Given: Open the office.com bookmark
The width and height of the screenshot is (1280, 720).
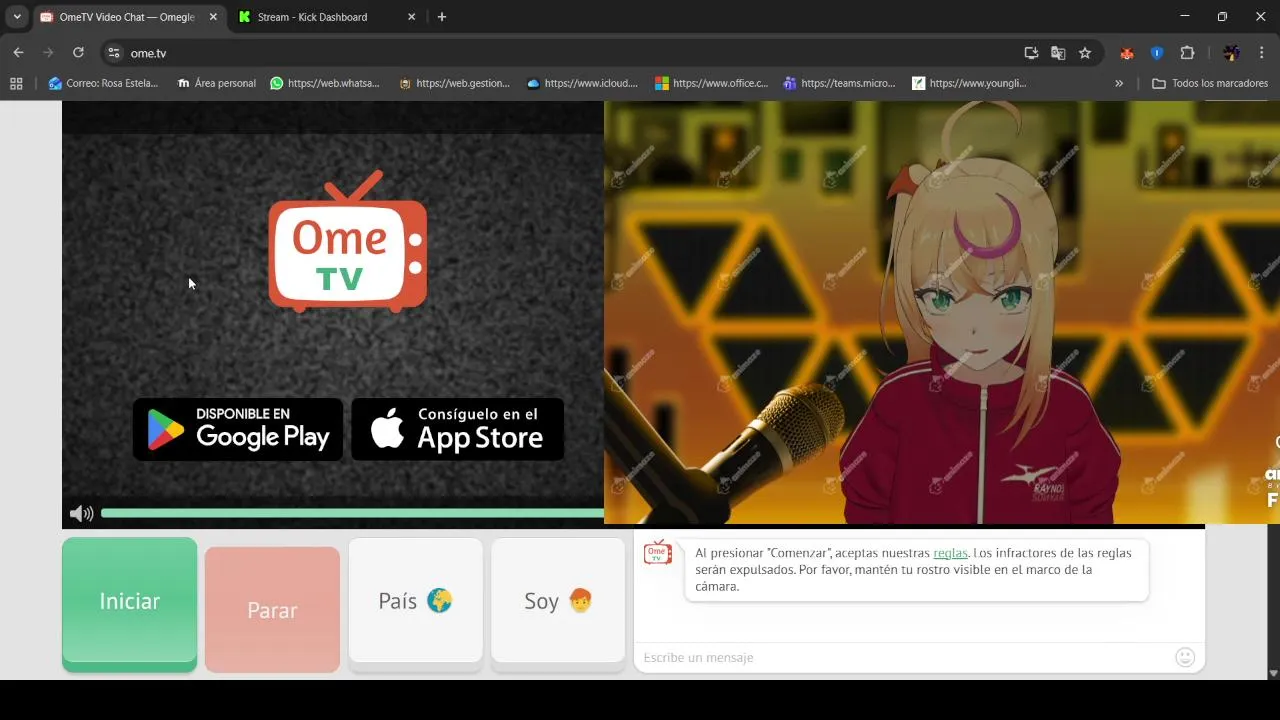Looking at the screenshot, I should 711,83.
